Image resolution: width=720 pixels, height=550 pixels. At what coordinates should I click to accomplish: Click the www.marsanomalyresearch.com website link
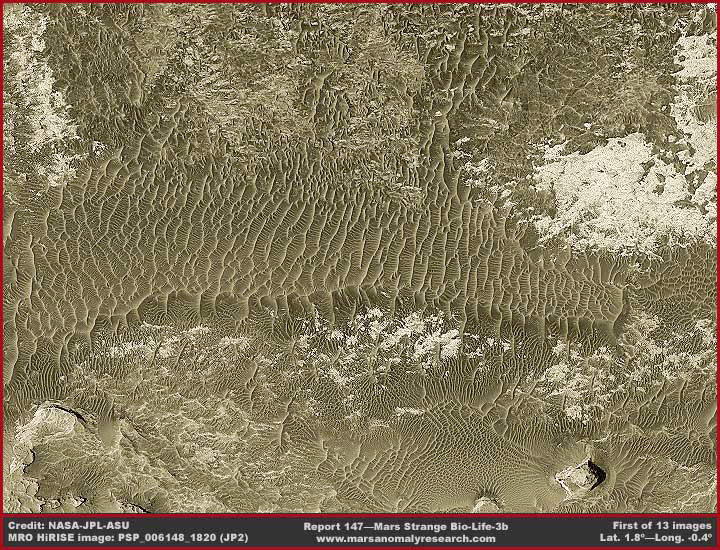click(405, 538)
